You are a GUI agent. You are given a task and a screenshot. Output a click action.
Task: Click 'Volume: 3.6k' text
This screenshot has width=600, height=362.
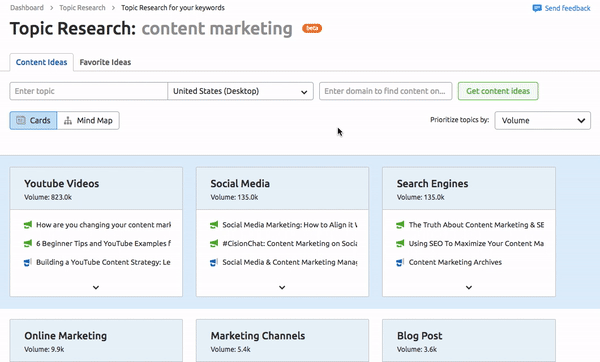point(417,349)
